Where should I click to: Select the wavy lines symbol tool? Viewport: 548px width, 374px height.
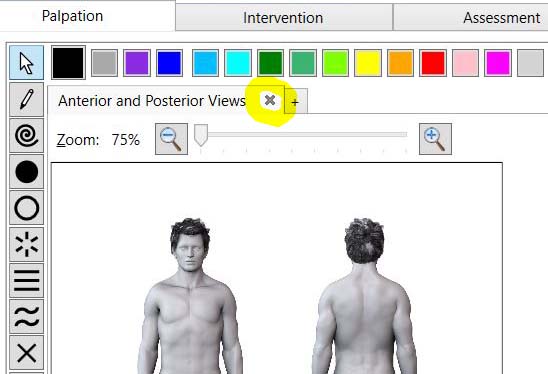coord(27,317)
